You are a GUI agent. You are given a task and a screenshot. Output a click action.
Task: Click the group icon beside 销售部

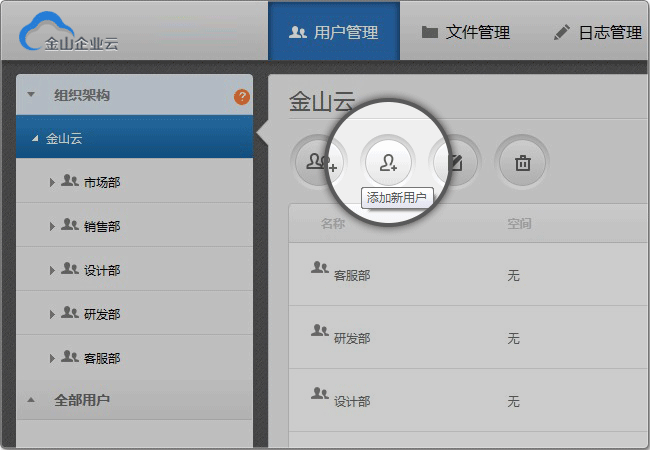(x=70, y=224)
